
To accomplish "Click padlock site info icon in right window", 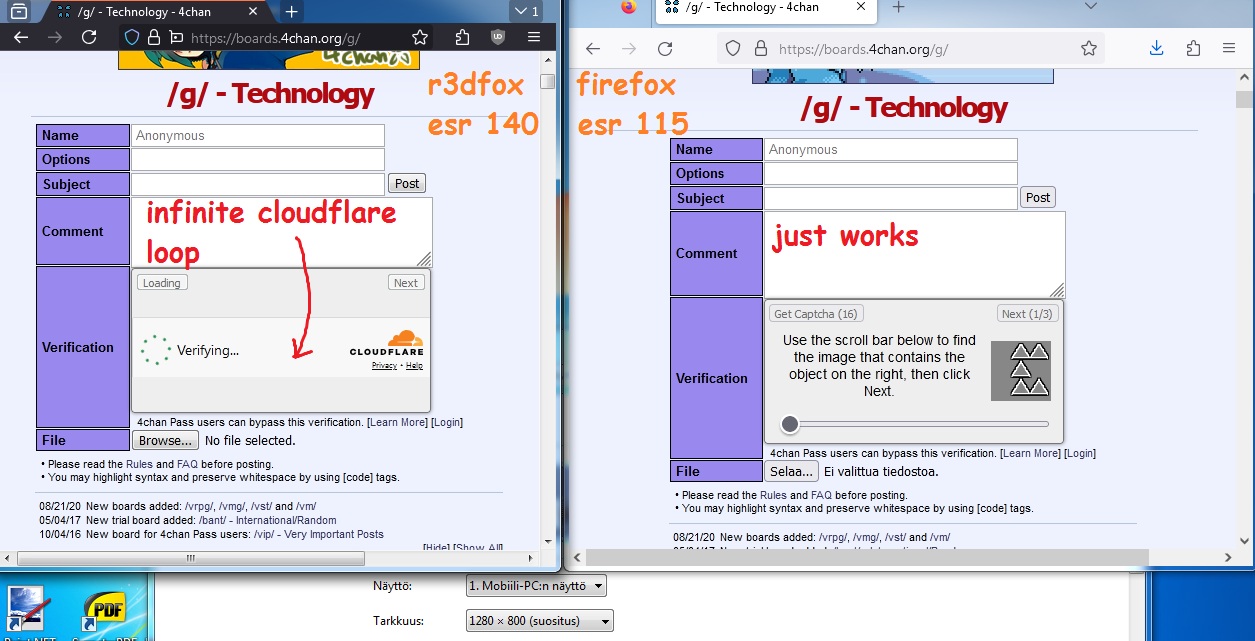I will click(x=759, y=48).
